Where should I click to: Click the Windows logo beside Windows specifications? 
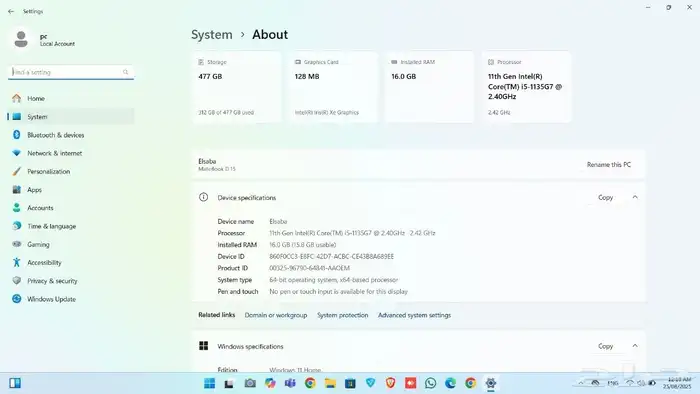click(x=204, y=346)
